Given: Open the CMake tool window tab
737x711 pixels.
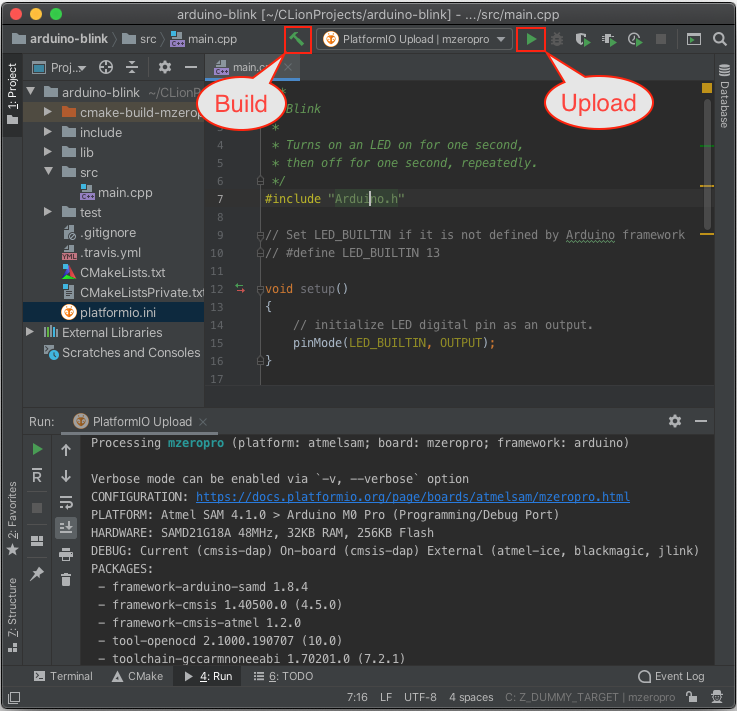Looking at the screenshot, I should pyautogui.click(x=138, y=676).
